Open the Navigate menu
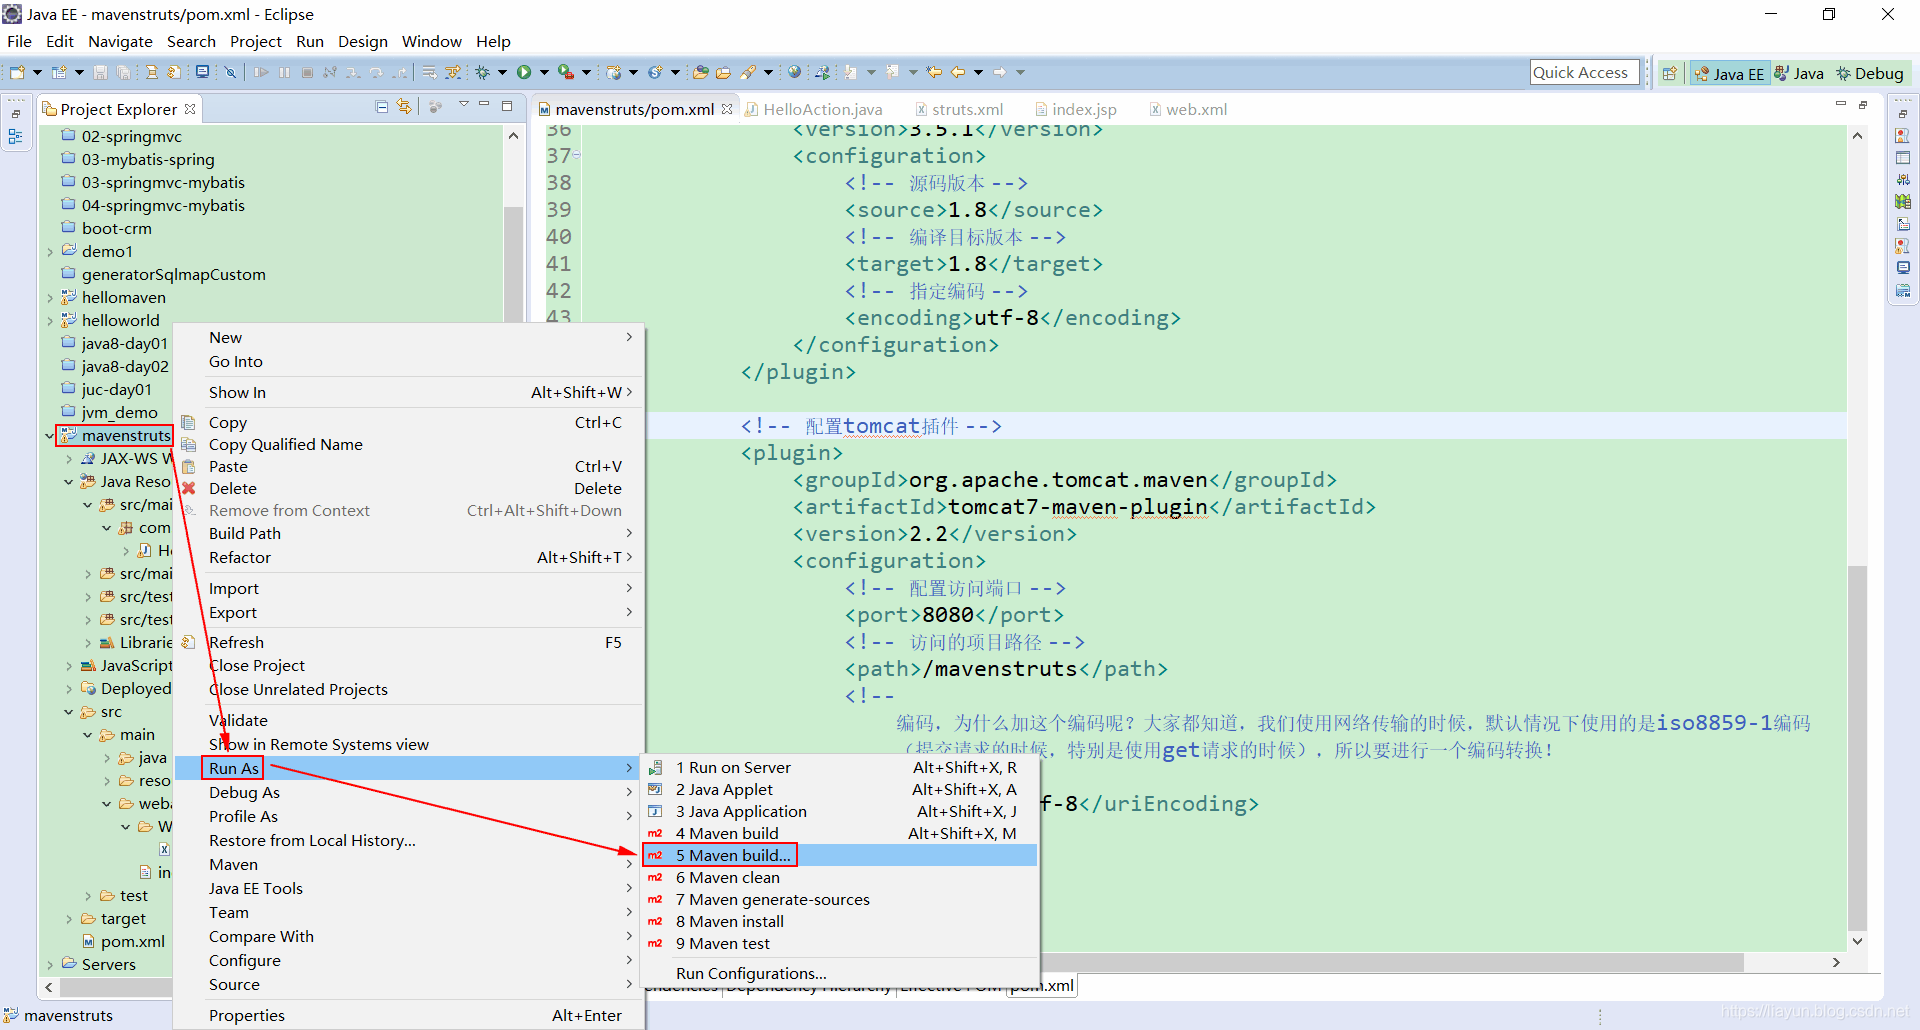 [120, 41]
